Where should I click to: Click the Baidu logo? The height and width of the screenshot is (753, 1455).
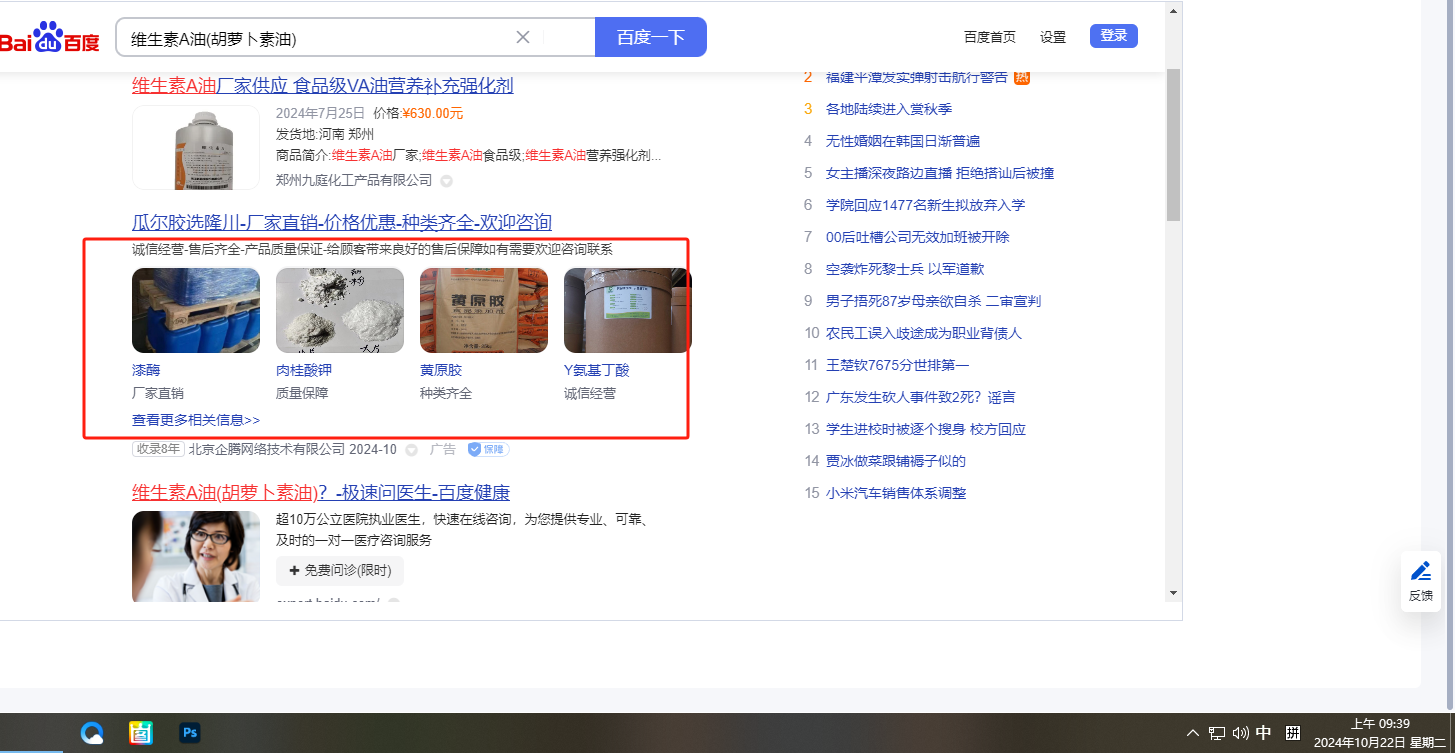pos(50,38)
